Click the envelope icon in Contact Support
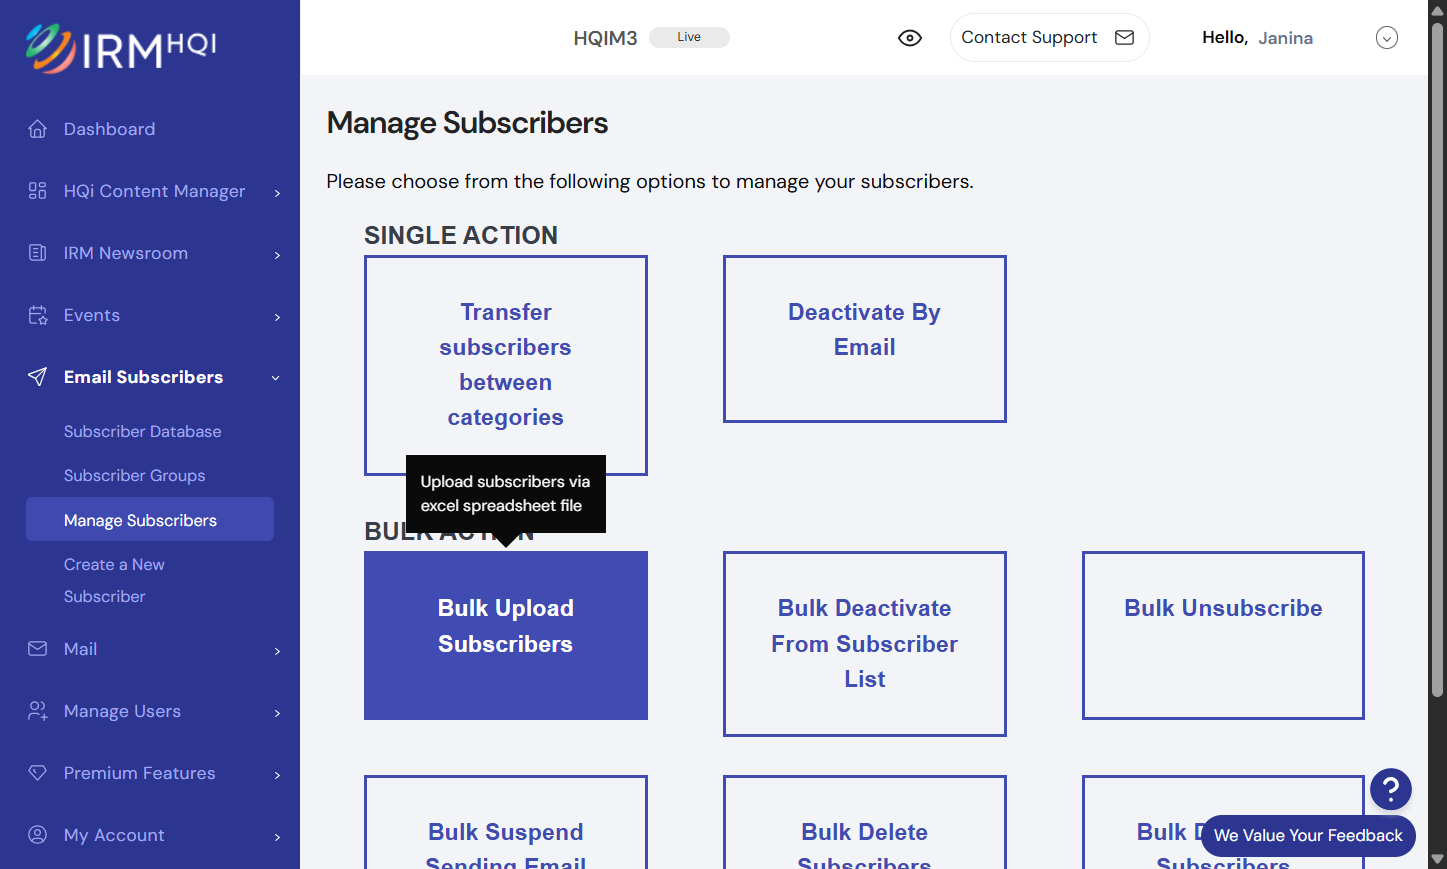 pyautogui.click(x=1124, y=38)
